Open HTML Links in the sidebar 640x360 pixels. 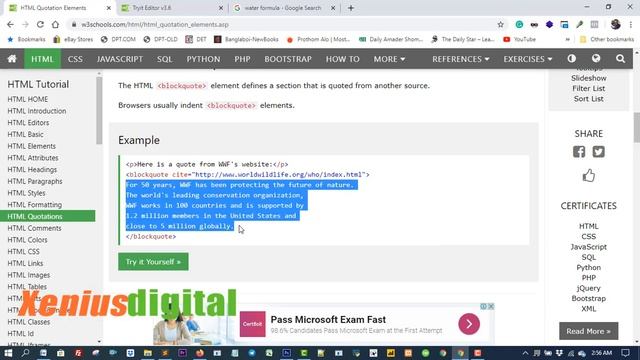pos(25,263)
